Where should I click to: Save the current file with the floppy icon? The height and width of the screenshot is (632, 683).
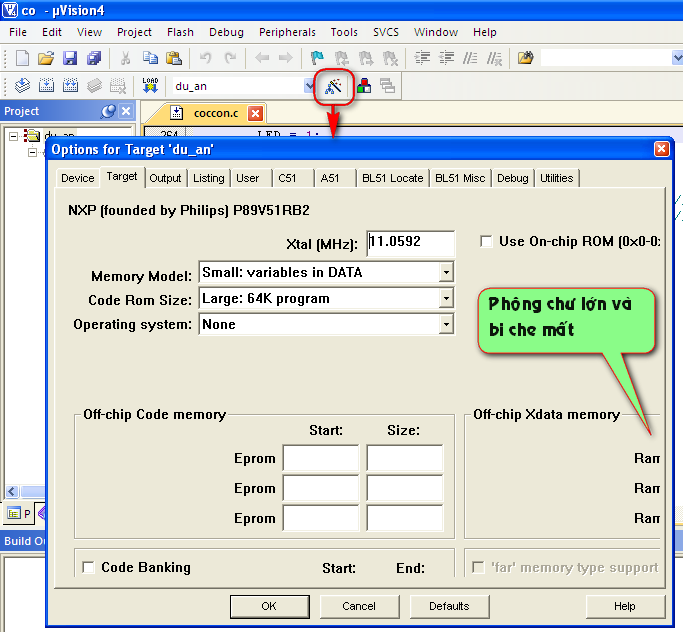70,57
